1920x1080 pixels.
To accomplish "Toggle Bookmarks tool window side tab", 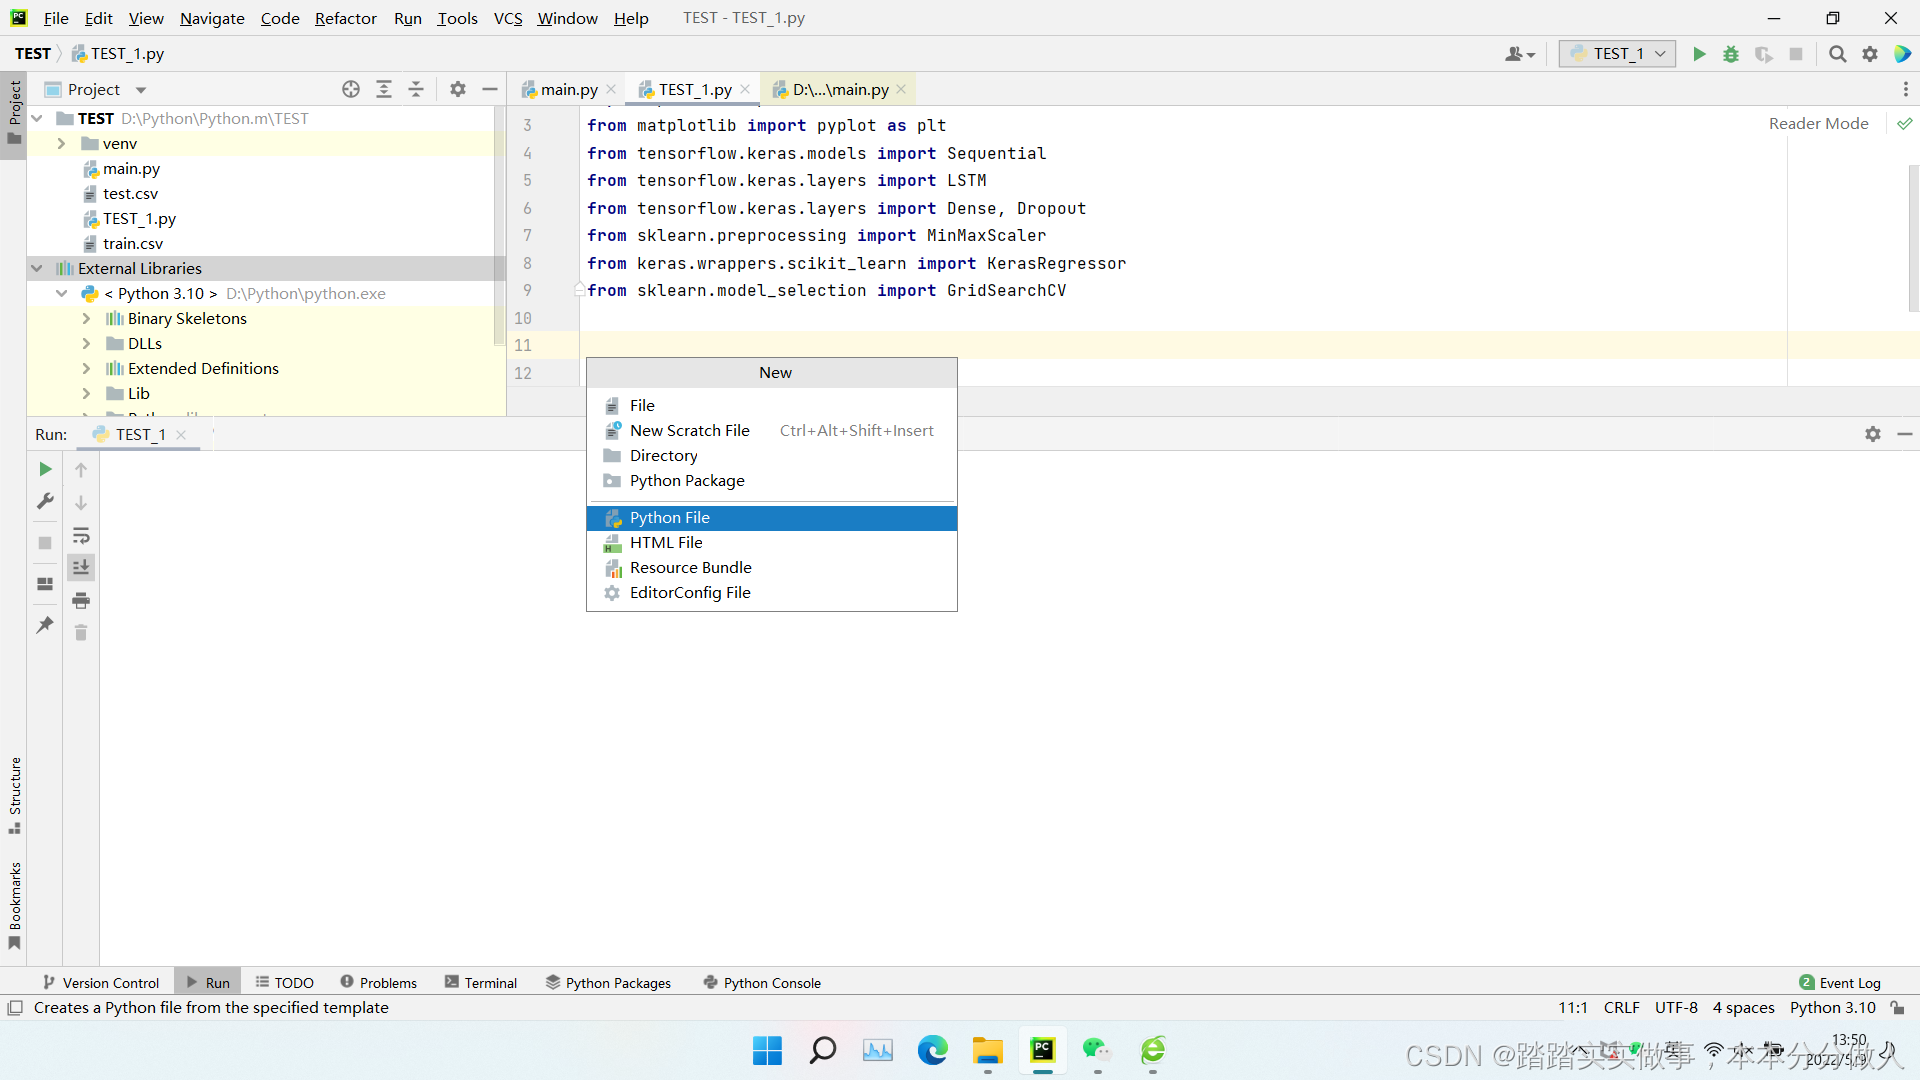I will click(14, 905).
